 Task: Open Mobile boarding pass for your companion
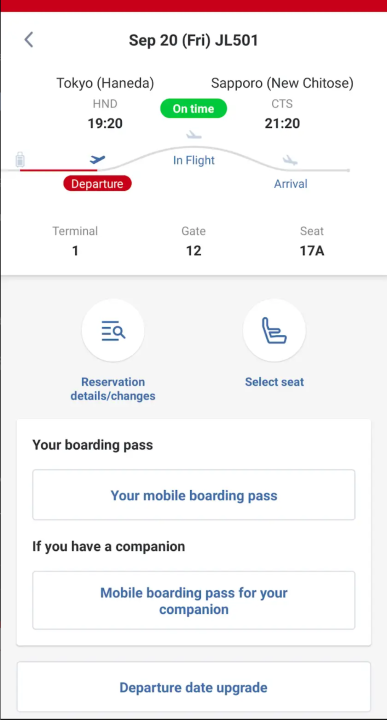coord(194,601)
